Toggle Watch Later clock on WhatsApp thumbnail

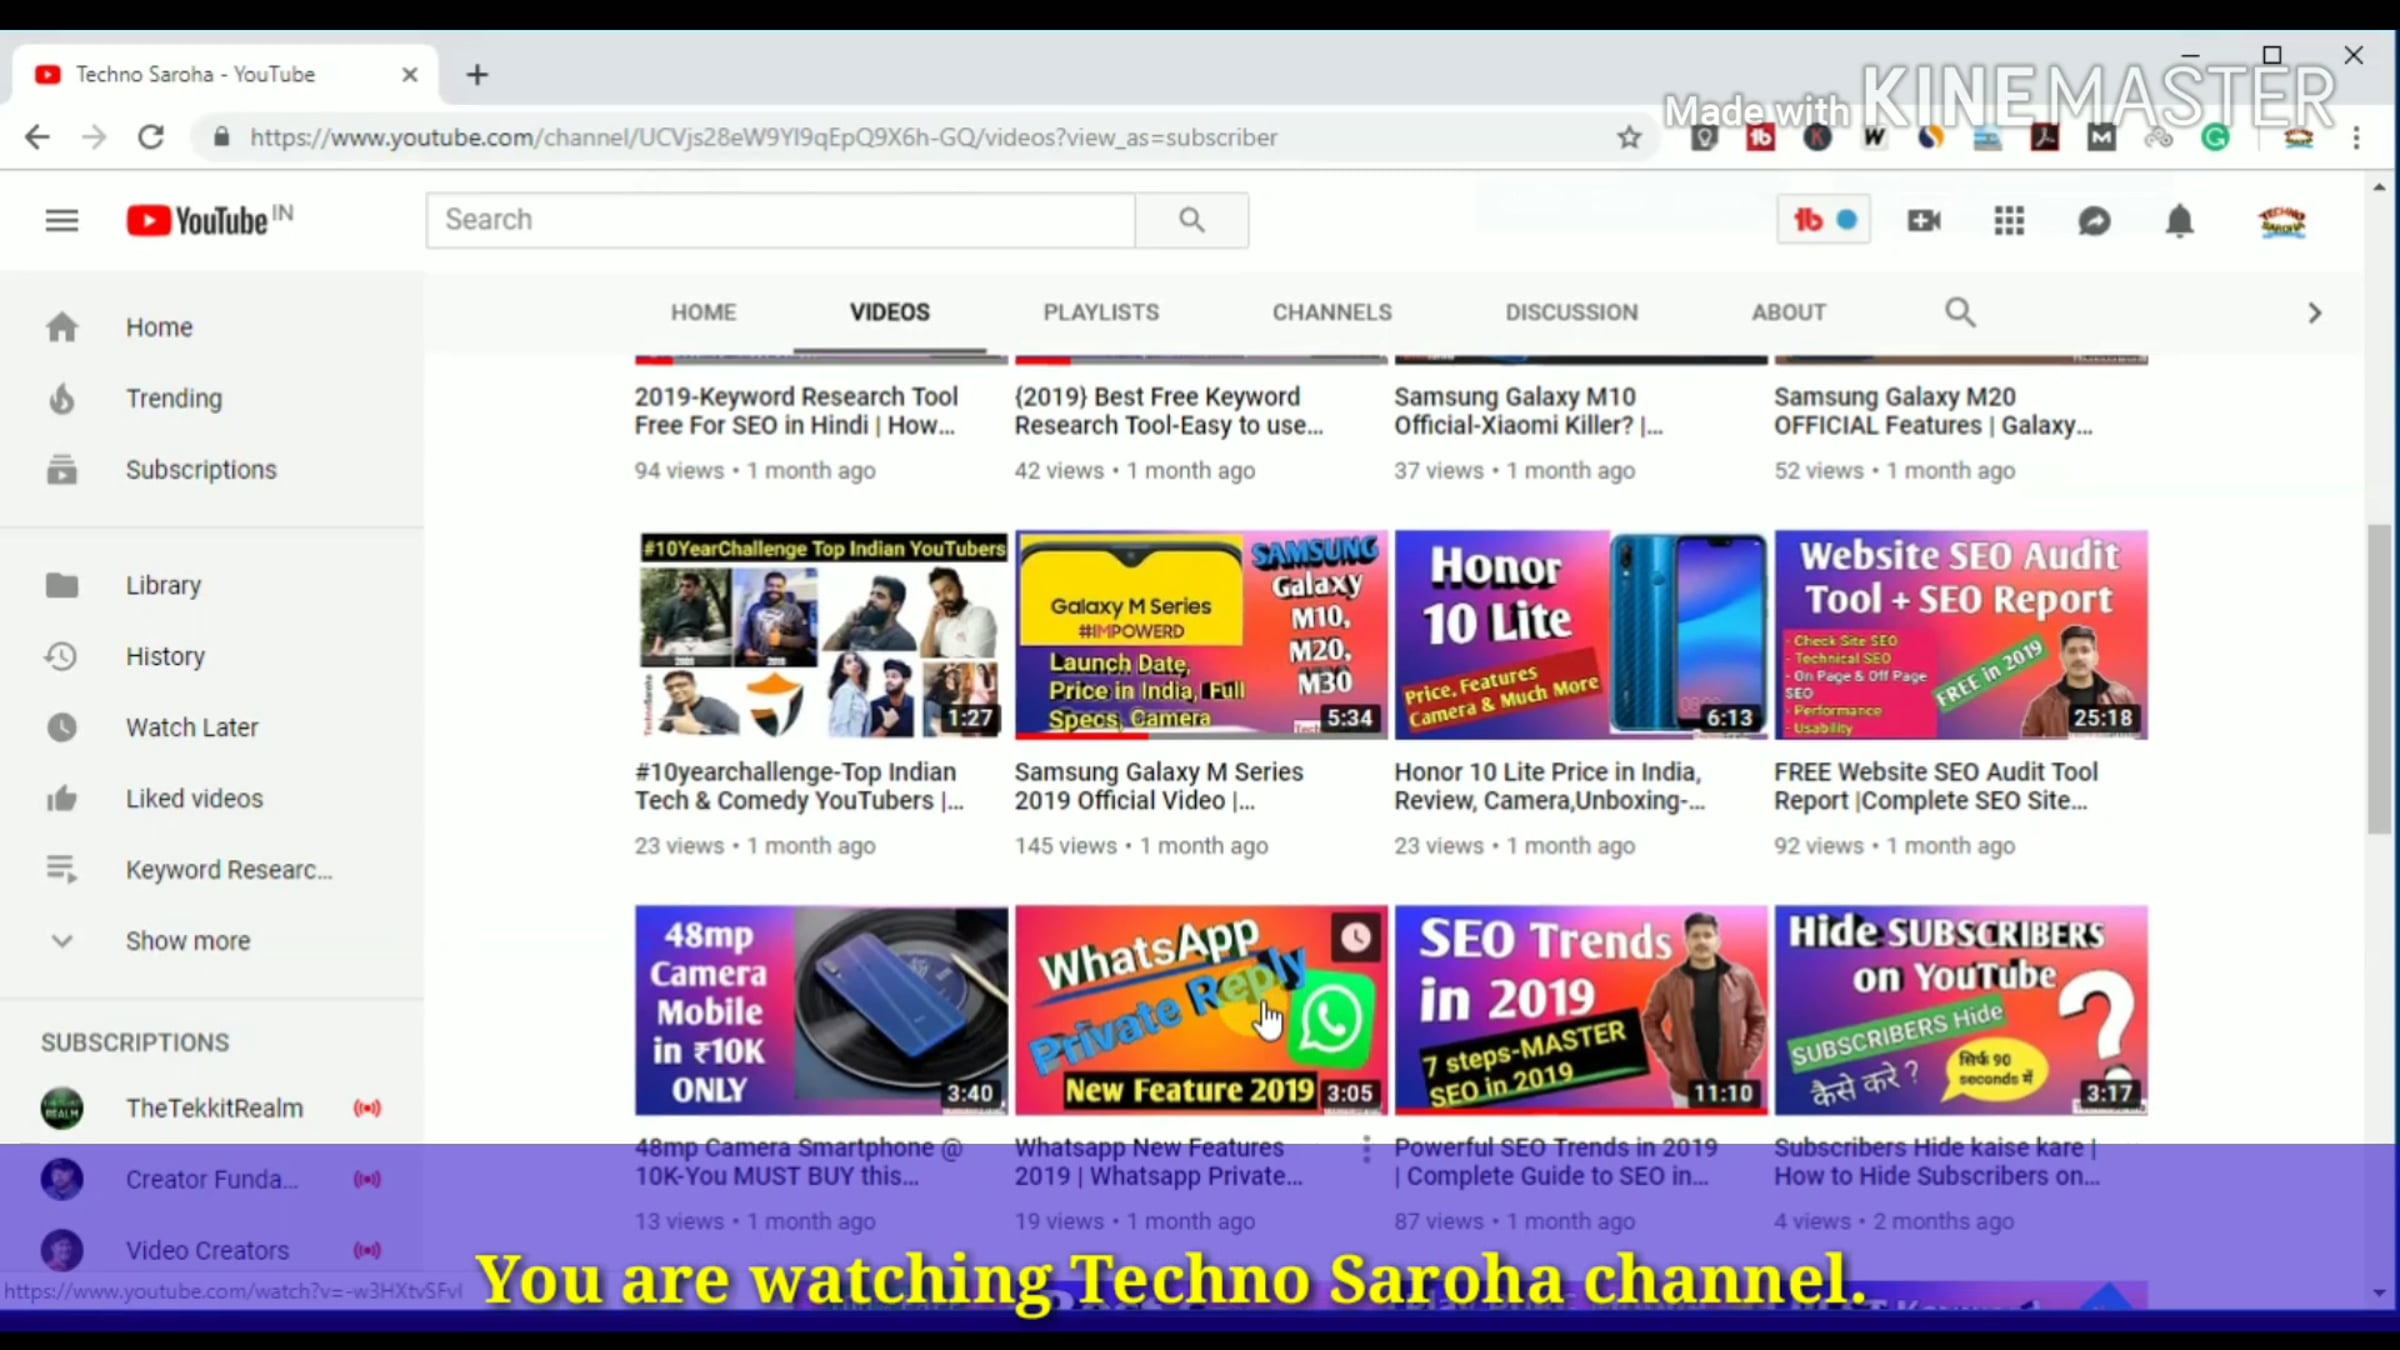coord(1355,938)
